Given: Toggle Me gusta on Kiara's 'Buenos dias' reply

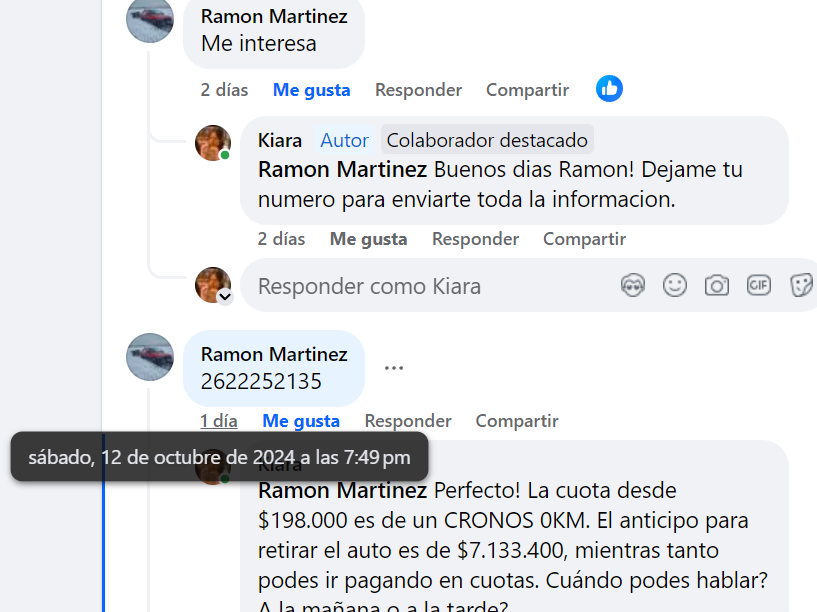Looking at the screenshot, I should point(368,239).
